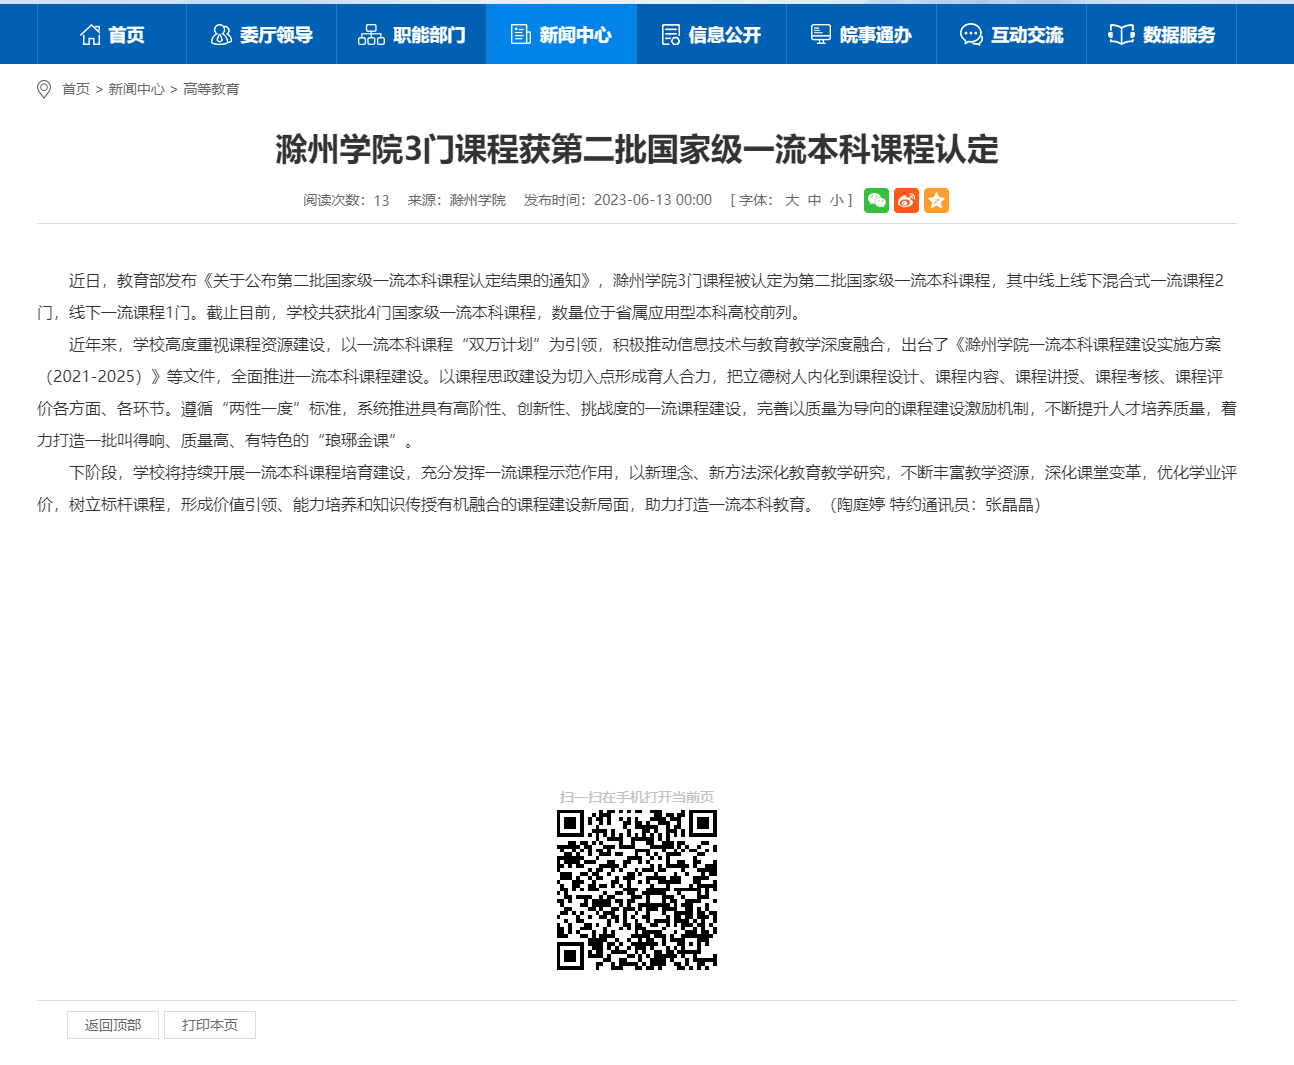
Task: Open the 皖事通办 menu item
Action: [862, 34]
